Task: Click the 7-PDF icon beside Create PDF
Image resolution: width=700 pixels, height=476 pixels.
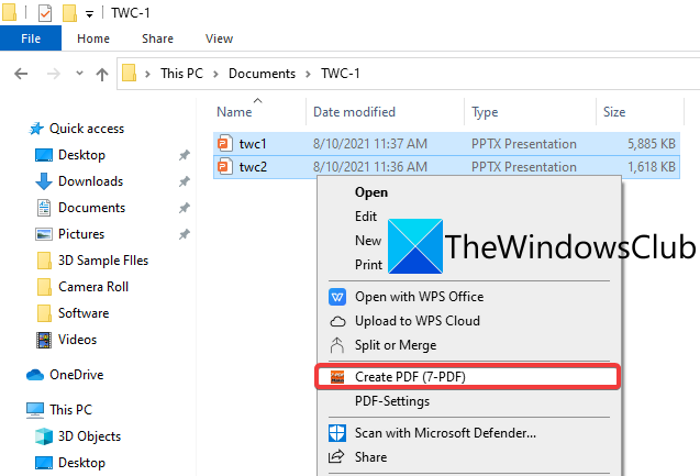Action: click(x=337, y=376)
